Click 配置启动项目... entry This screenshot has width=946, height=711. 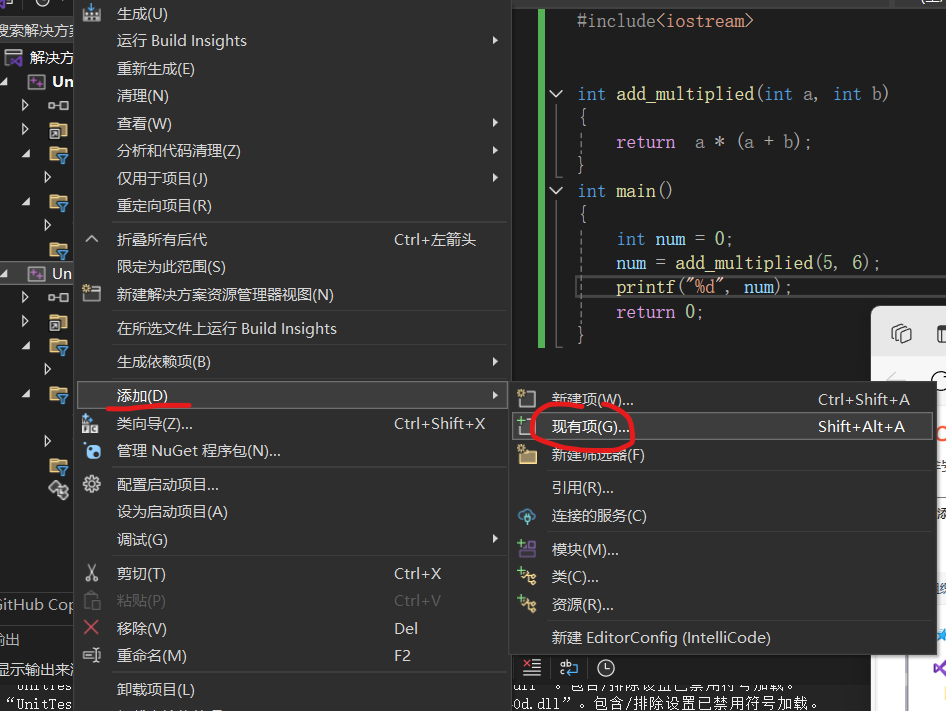[293, 484]
